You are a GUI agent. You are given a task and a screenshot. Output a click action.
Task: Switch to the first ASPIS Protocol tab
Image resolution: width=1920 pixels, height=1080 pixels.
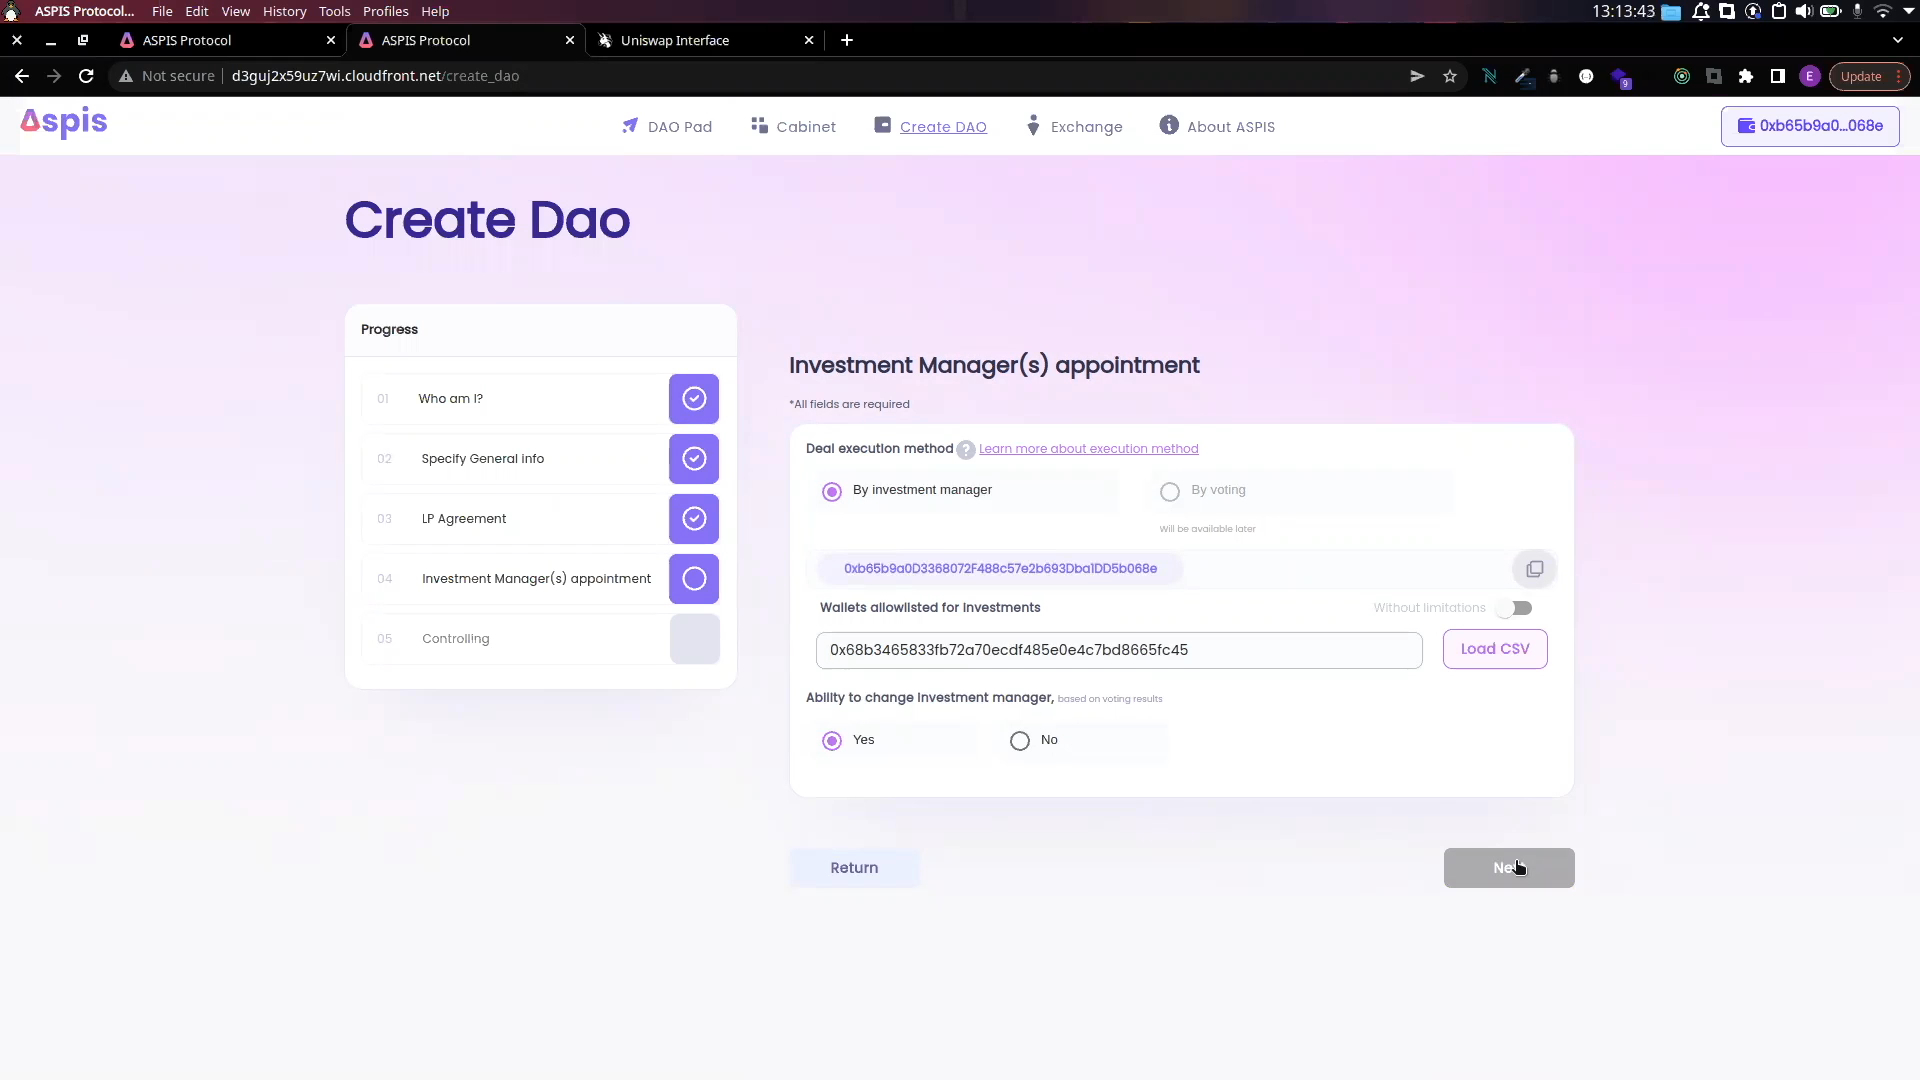pos(227,40)
